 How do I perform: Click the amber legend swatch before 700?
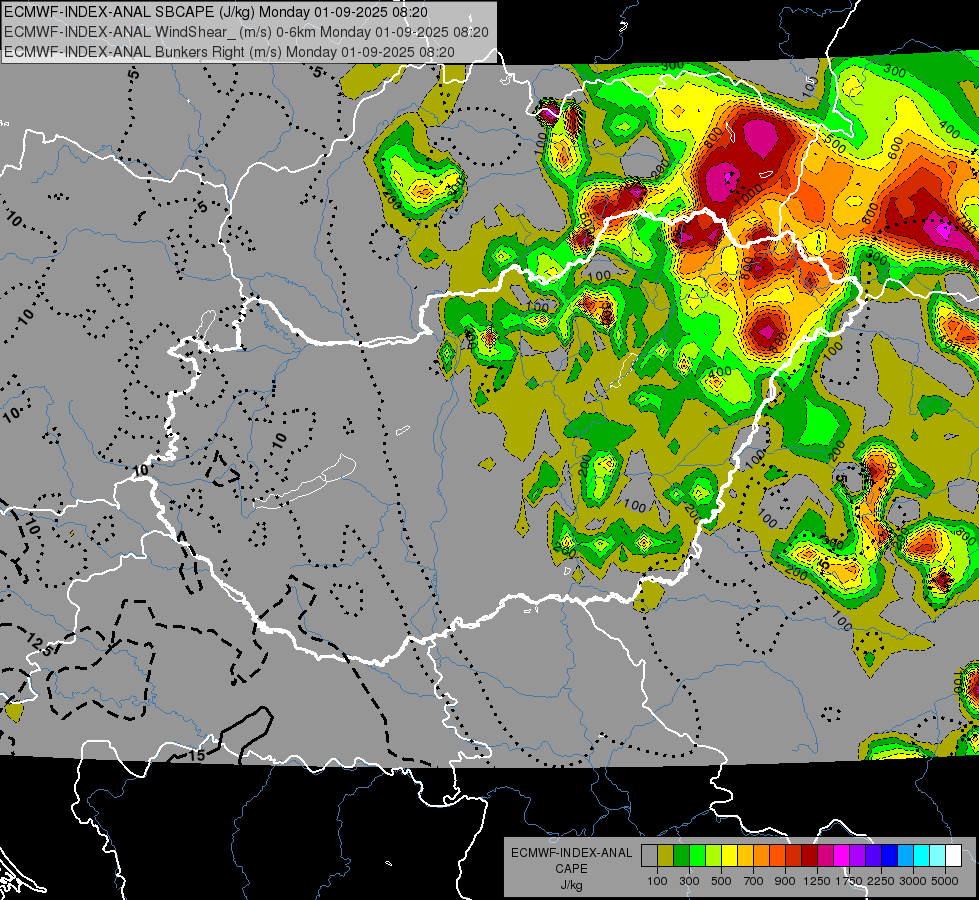[x=745, y=856]
